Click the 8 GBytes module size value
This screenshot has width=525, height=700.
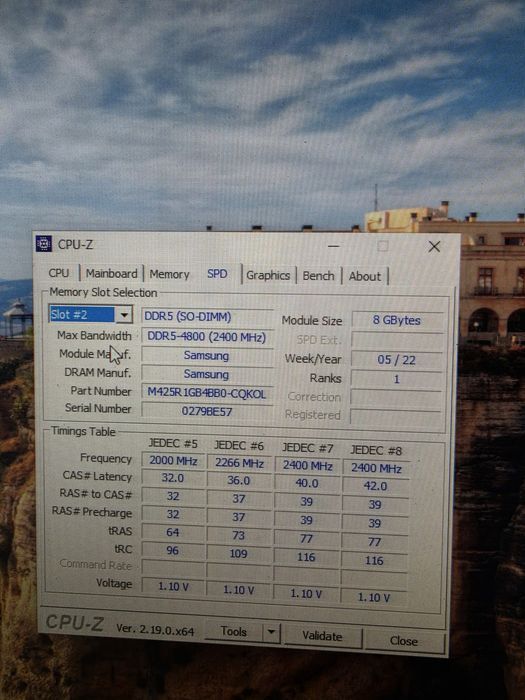tap(397, 320)
